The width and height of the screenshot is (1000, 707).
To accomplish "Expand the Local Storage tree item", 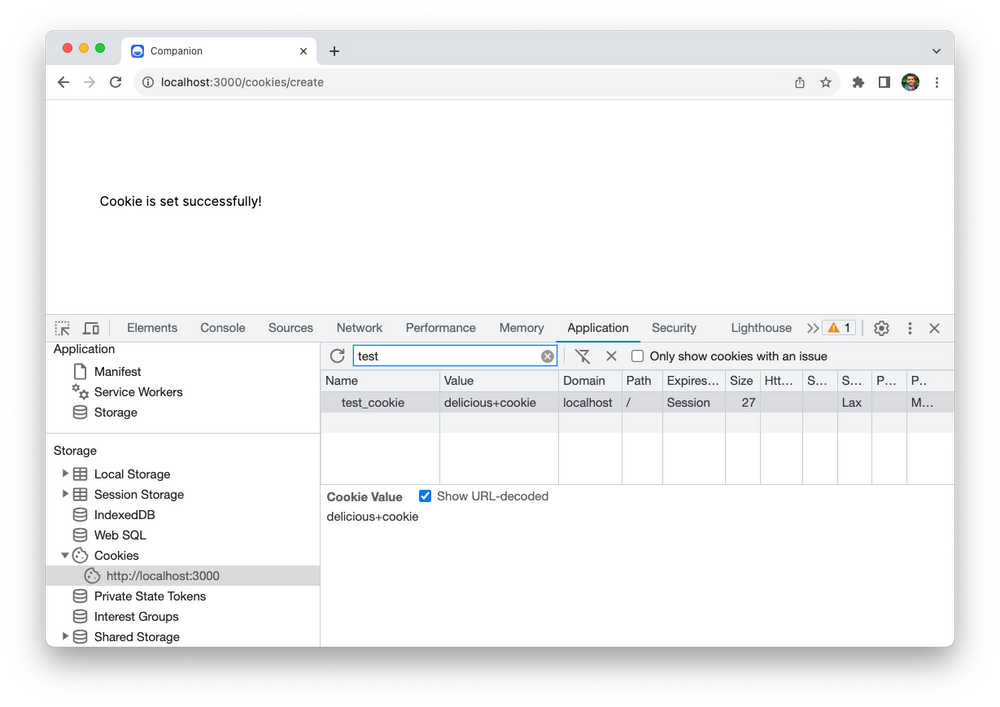I will tap(66, 473).
